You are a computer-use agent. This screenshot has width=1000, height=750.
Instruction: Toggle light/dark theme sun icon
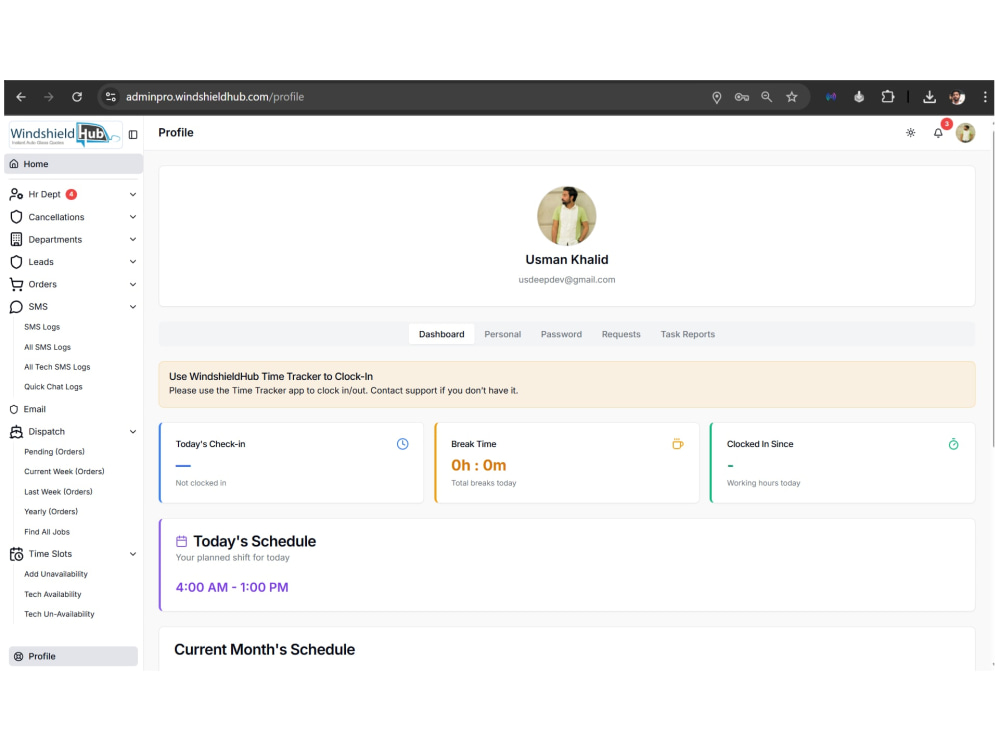point(910,133)
